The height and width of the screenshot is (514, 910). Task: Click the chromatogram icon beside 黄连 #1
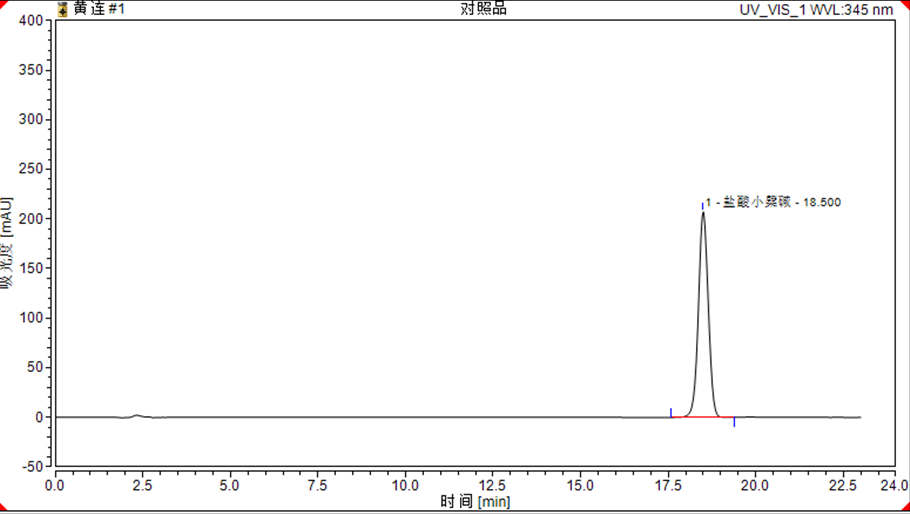point(63,9)
